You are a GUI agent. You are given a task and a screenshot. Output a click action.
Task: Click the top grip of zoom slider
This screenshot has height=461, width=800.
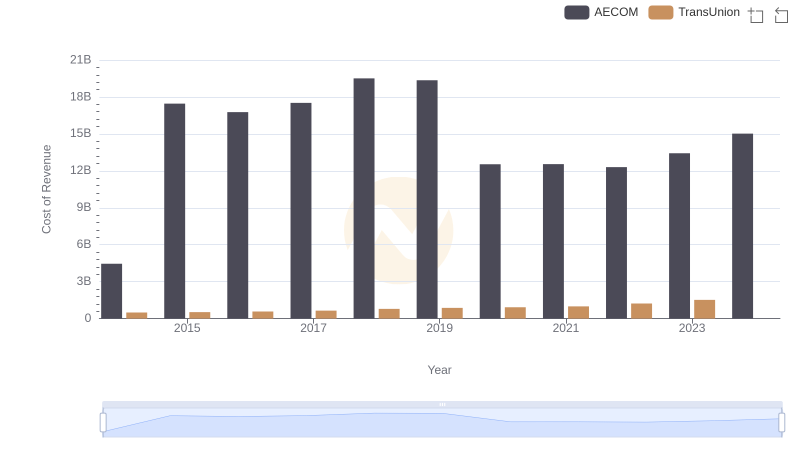tap(442, 404)
